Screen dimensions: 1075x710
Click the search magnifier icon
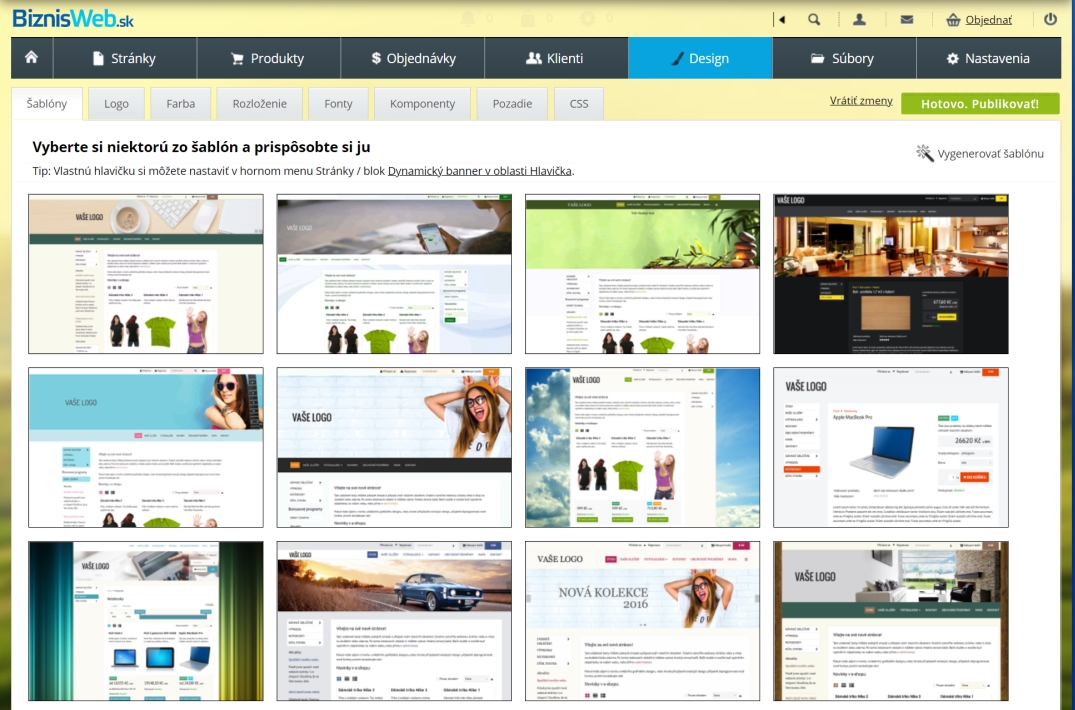[814, 19]
